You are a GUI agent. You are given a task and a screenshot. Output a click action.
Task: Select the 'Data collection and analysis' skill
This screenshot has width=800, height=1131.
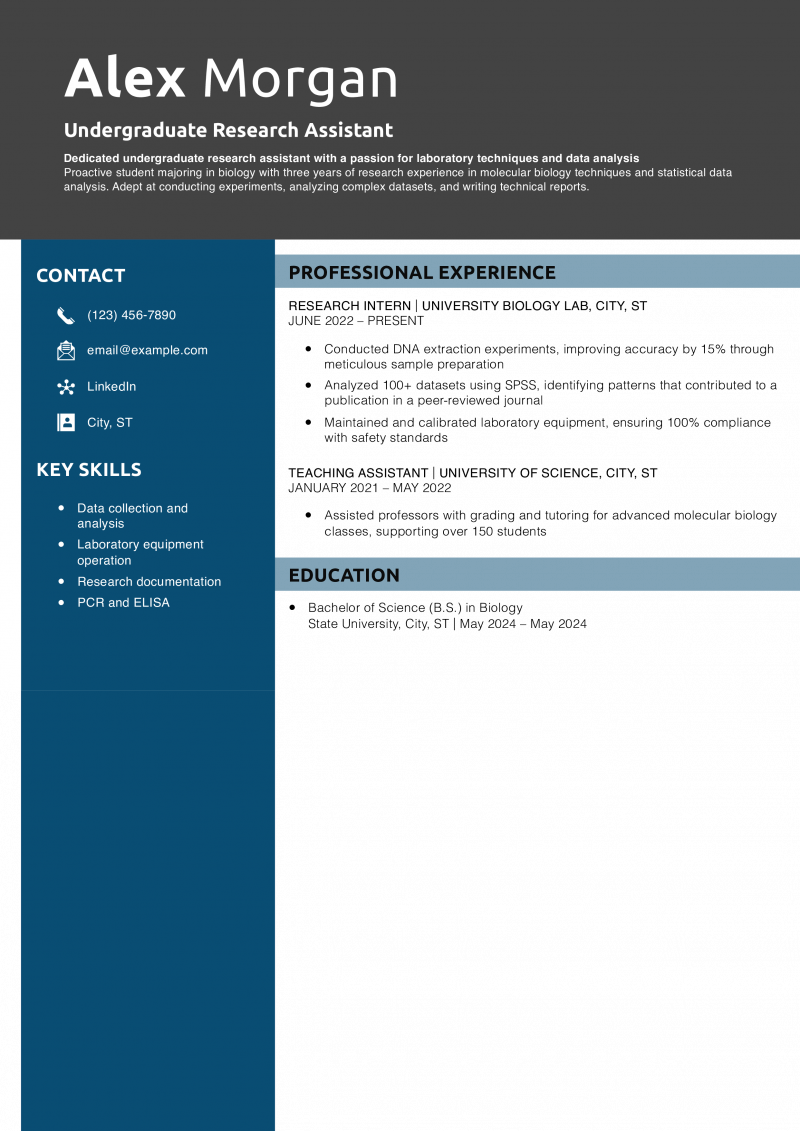(x=132, y=515)
